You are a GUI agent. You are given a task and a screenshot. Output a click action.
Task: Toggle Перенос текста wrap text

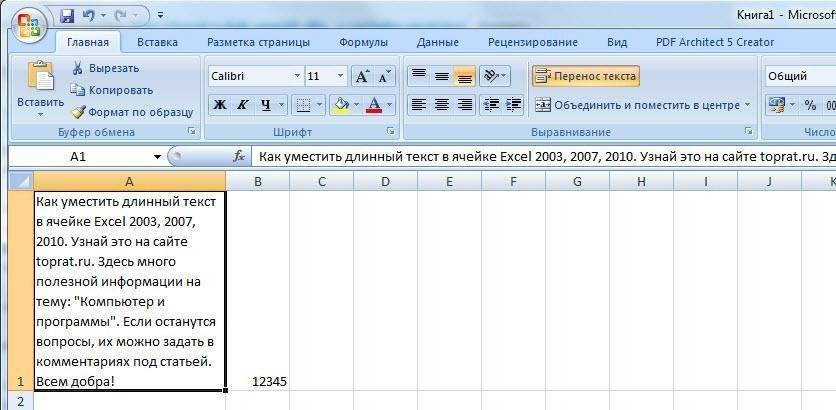click(x=585, y=76)
